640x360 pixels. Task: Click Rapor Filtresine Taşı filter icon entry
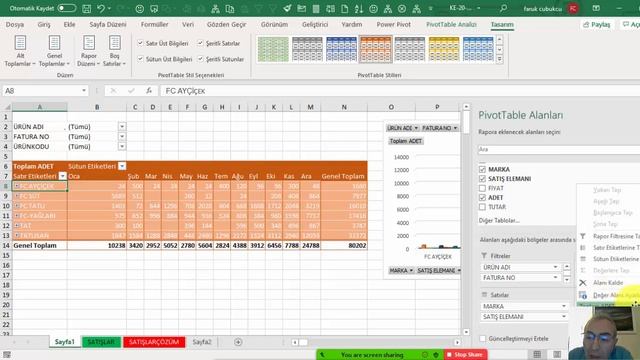pos(583,236)
